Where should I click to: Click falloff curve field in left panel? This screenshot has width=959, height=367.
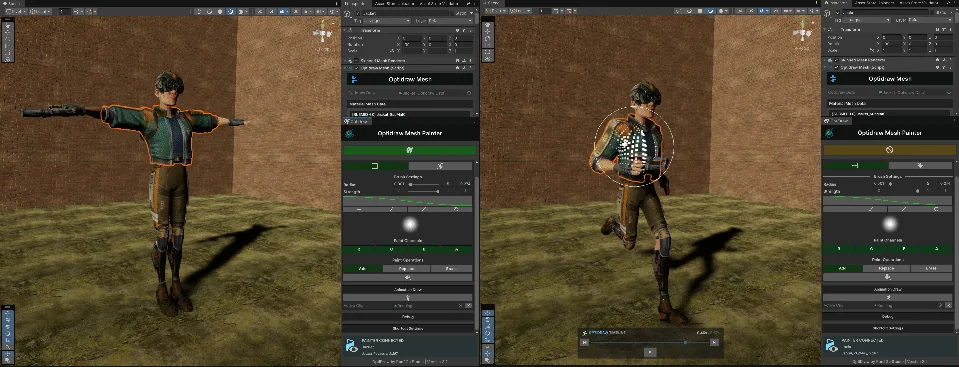pos(407,201)
